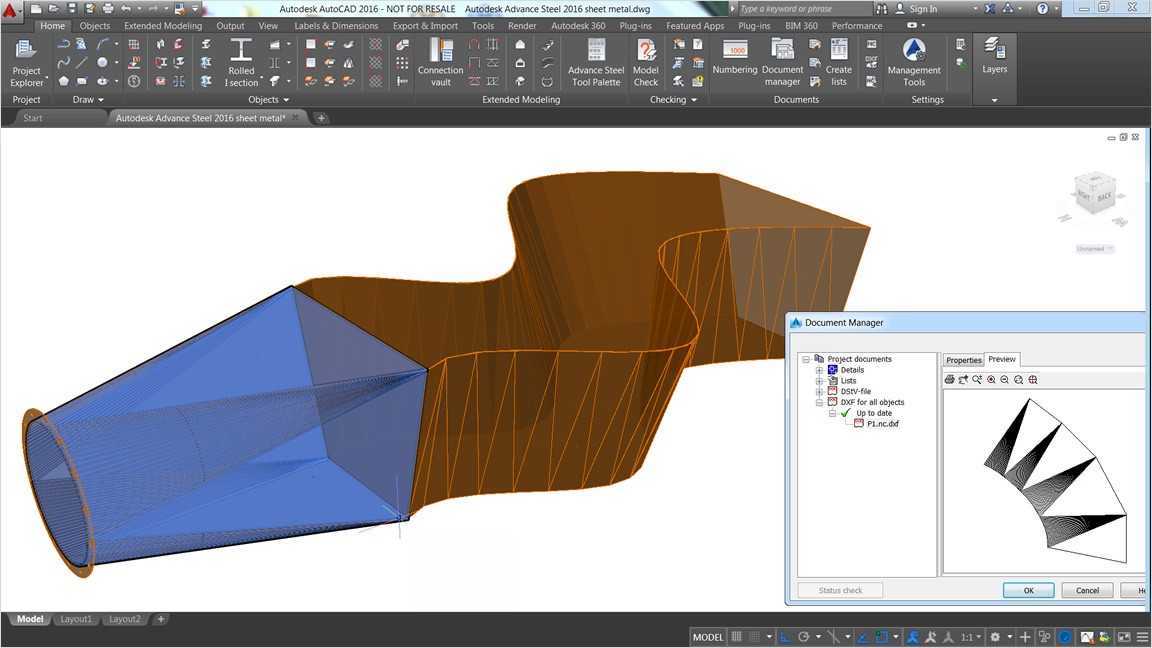The image size is (1152, 648).
Task: Expand the DStV-file node
Action: 819,392
